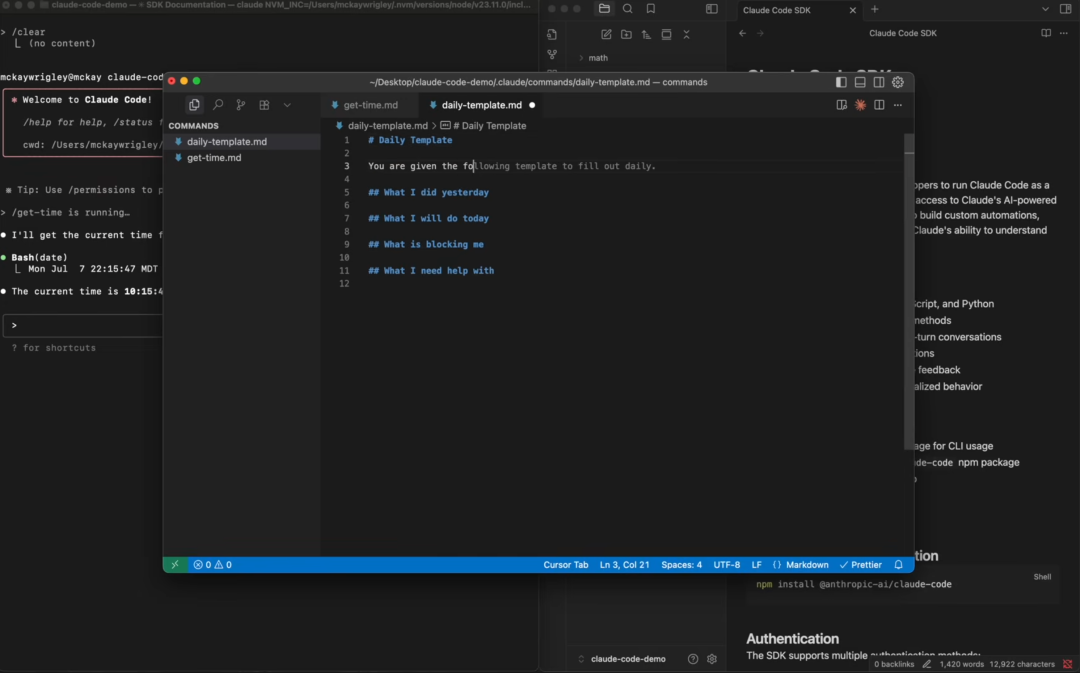Toggle Obsidian left sidebar collapse icon
1080x673 pixels.
point(712,9)
